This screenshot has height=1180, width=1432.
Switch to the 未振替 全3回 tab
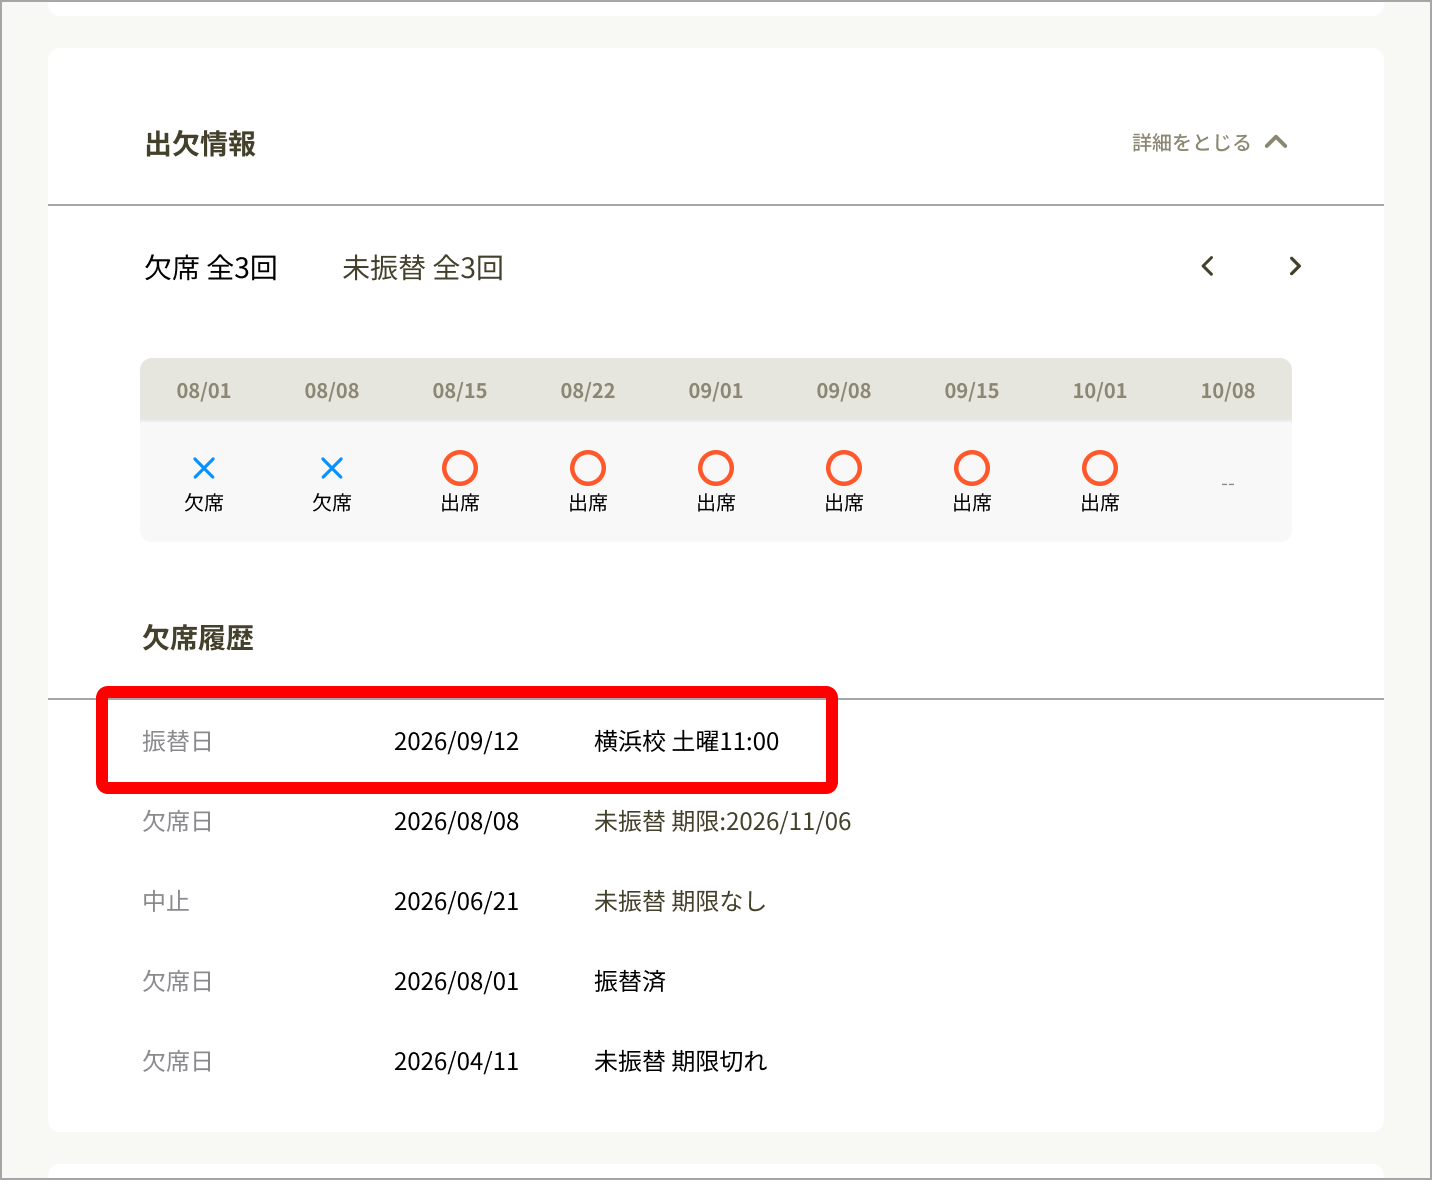(x=423, y=268)
